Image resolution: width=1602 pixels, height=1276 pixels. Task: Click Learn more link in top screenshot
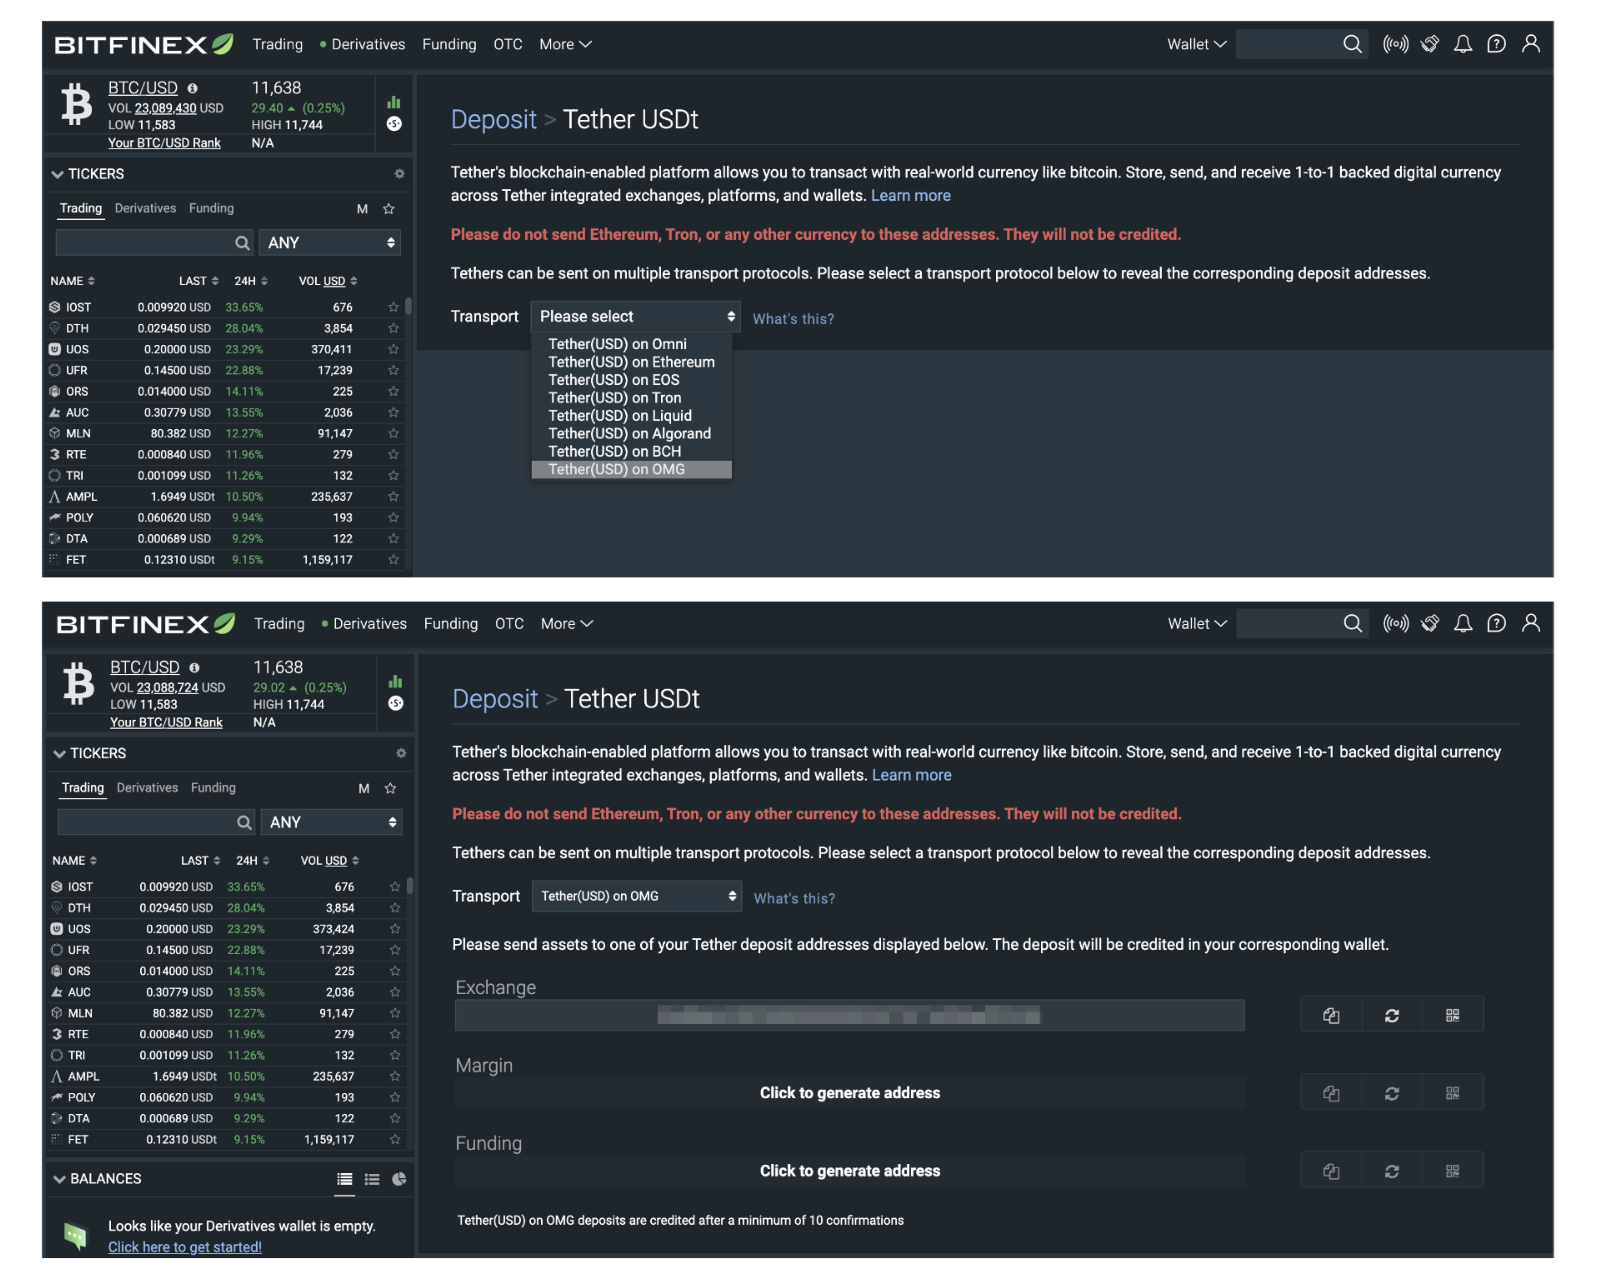click(x=911, y=196)
